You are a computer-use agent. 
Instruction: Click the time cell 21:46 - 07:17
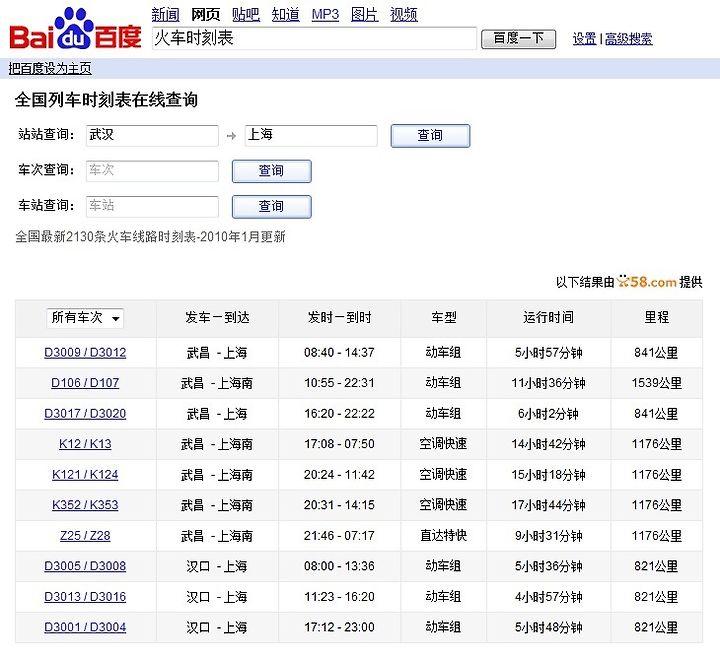click(339, 536)
